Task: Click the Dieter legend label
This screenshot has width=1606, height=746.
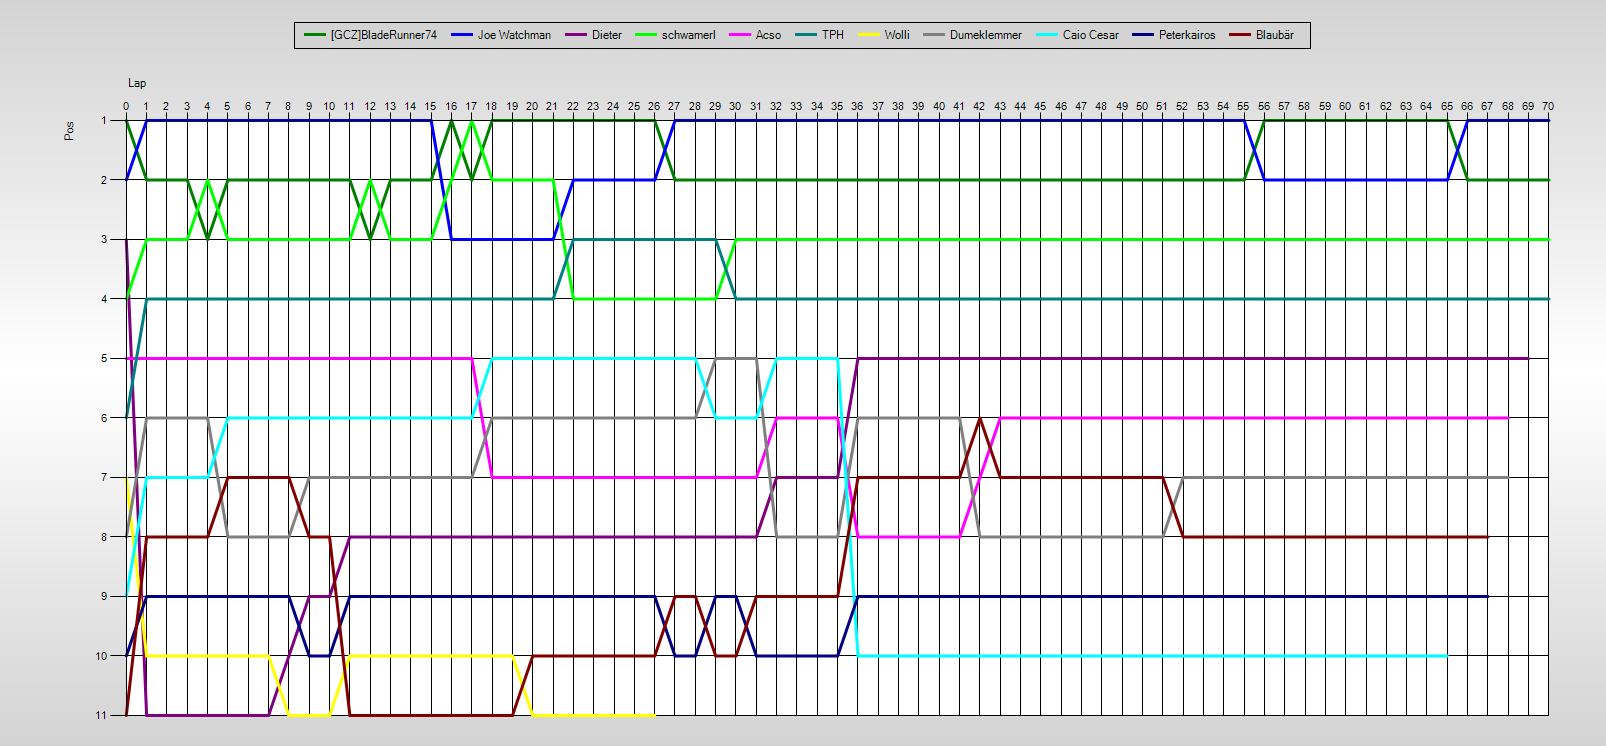Action: coord(607,35)
